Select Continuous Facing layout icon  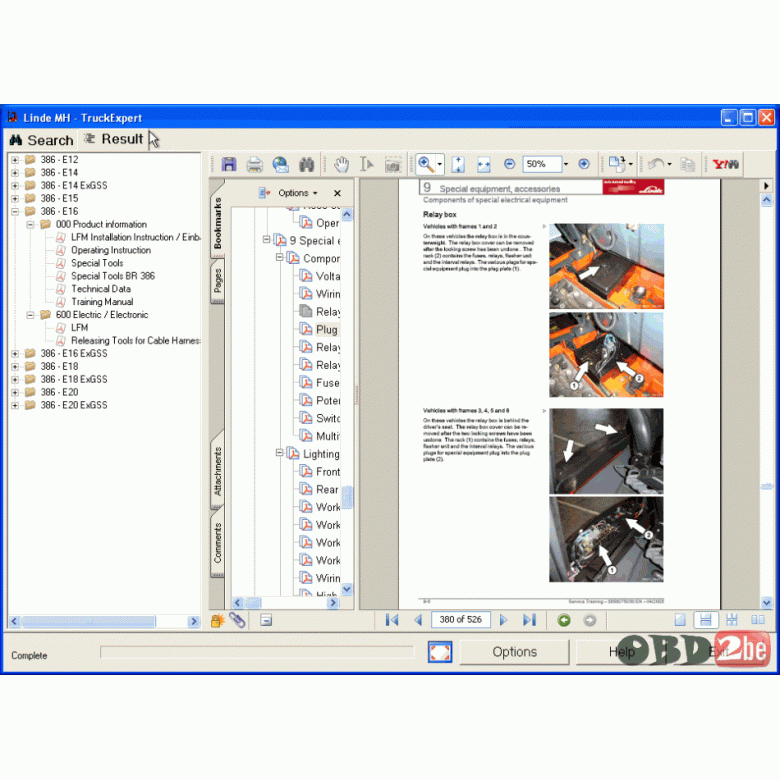tap(732, 620)
